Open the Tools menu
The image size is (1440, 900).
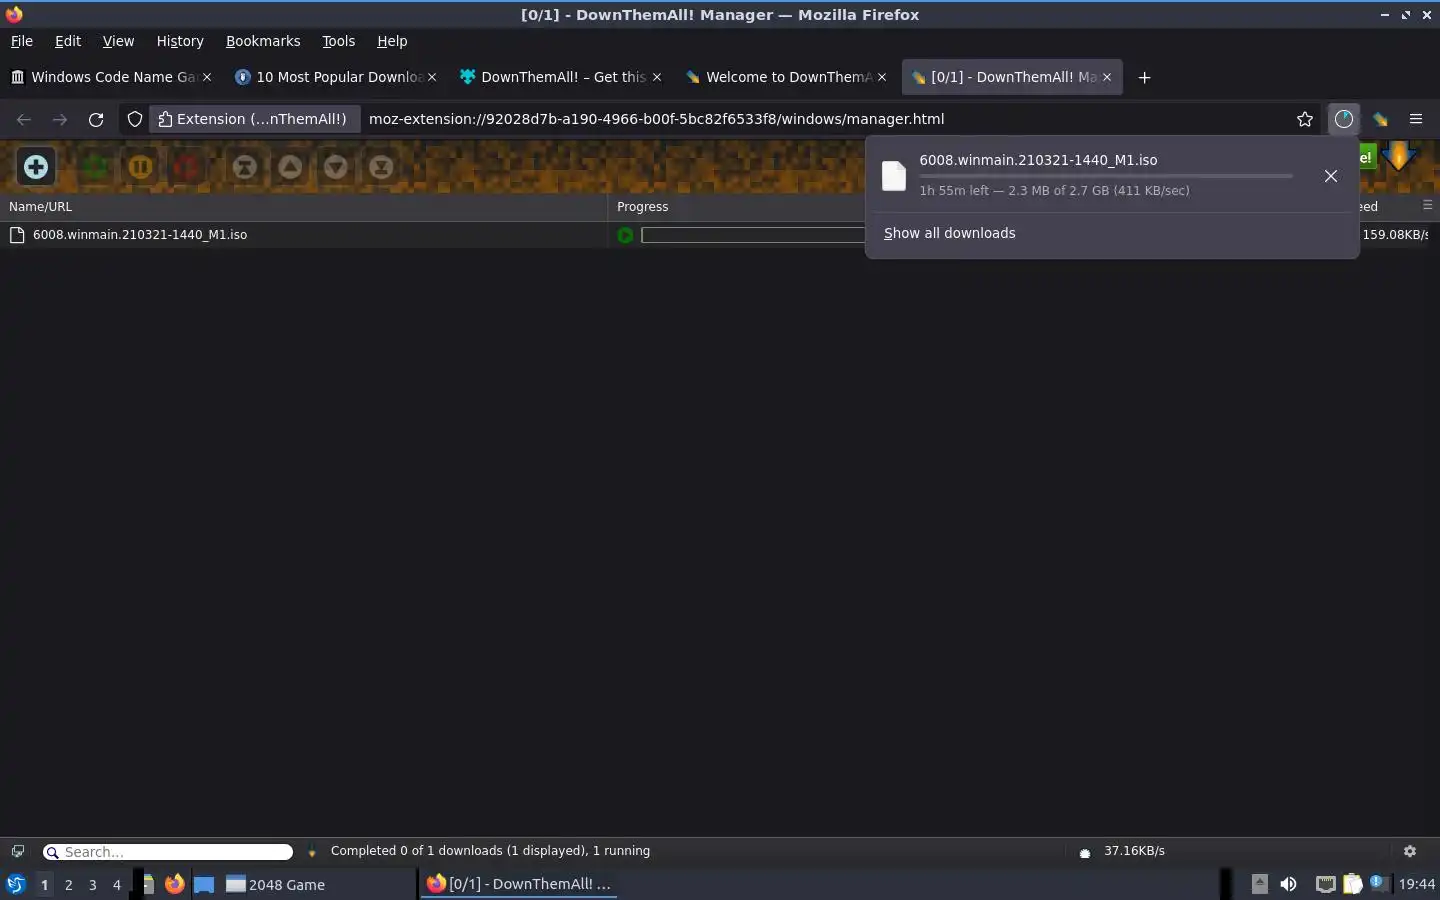tap(339, 41)
